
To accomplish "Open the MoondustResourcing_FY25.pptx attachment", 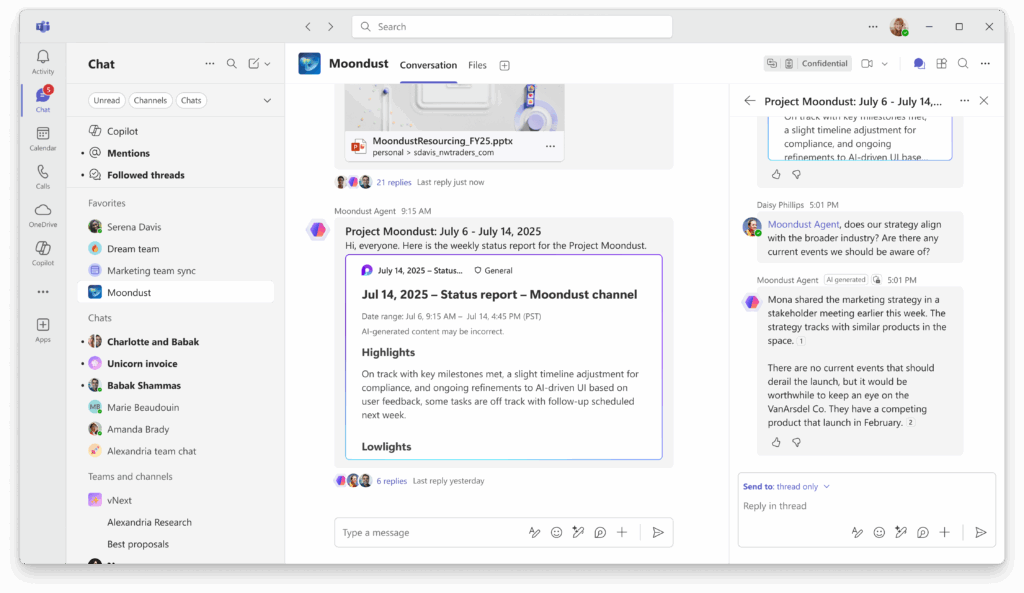I will (x=442, y=142).
